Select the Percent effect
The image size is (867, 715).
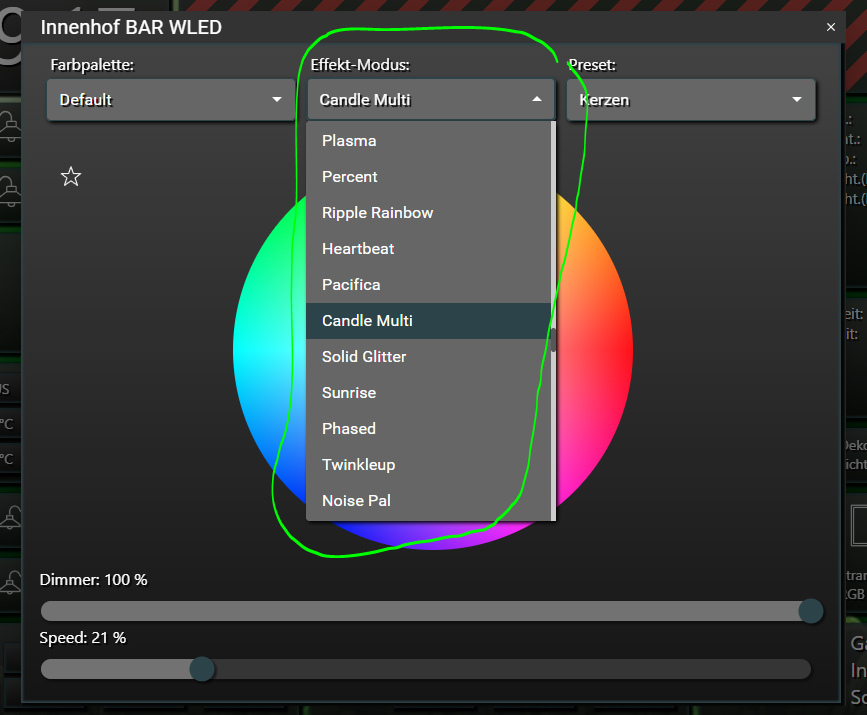pyautogui.click(x=429, y=176)
